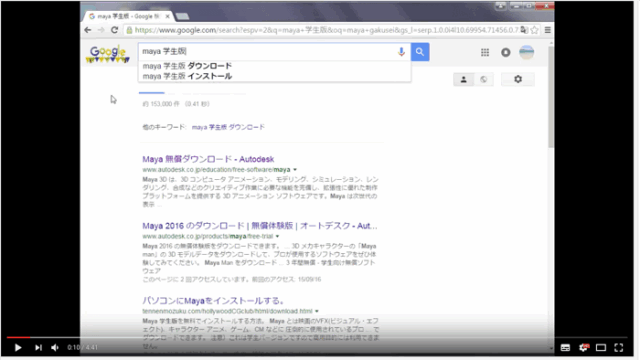Skip to next video
This screenshot has height=360, width=640.
38,347
